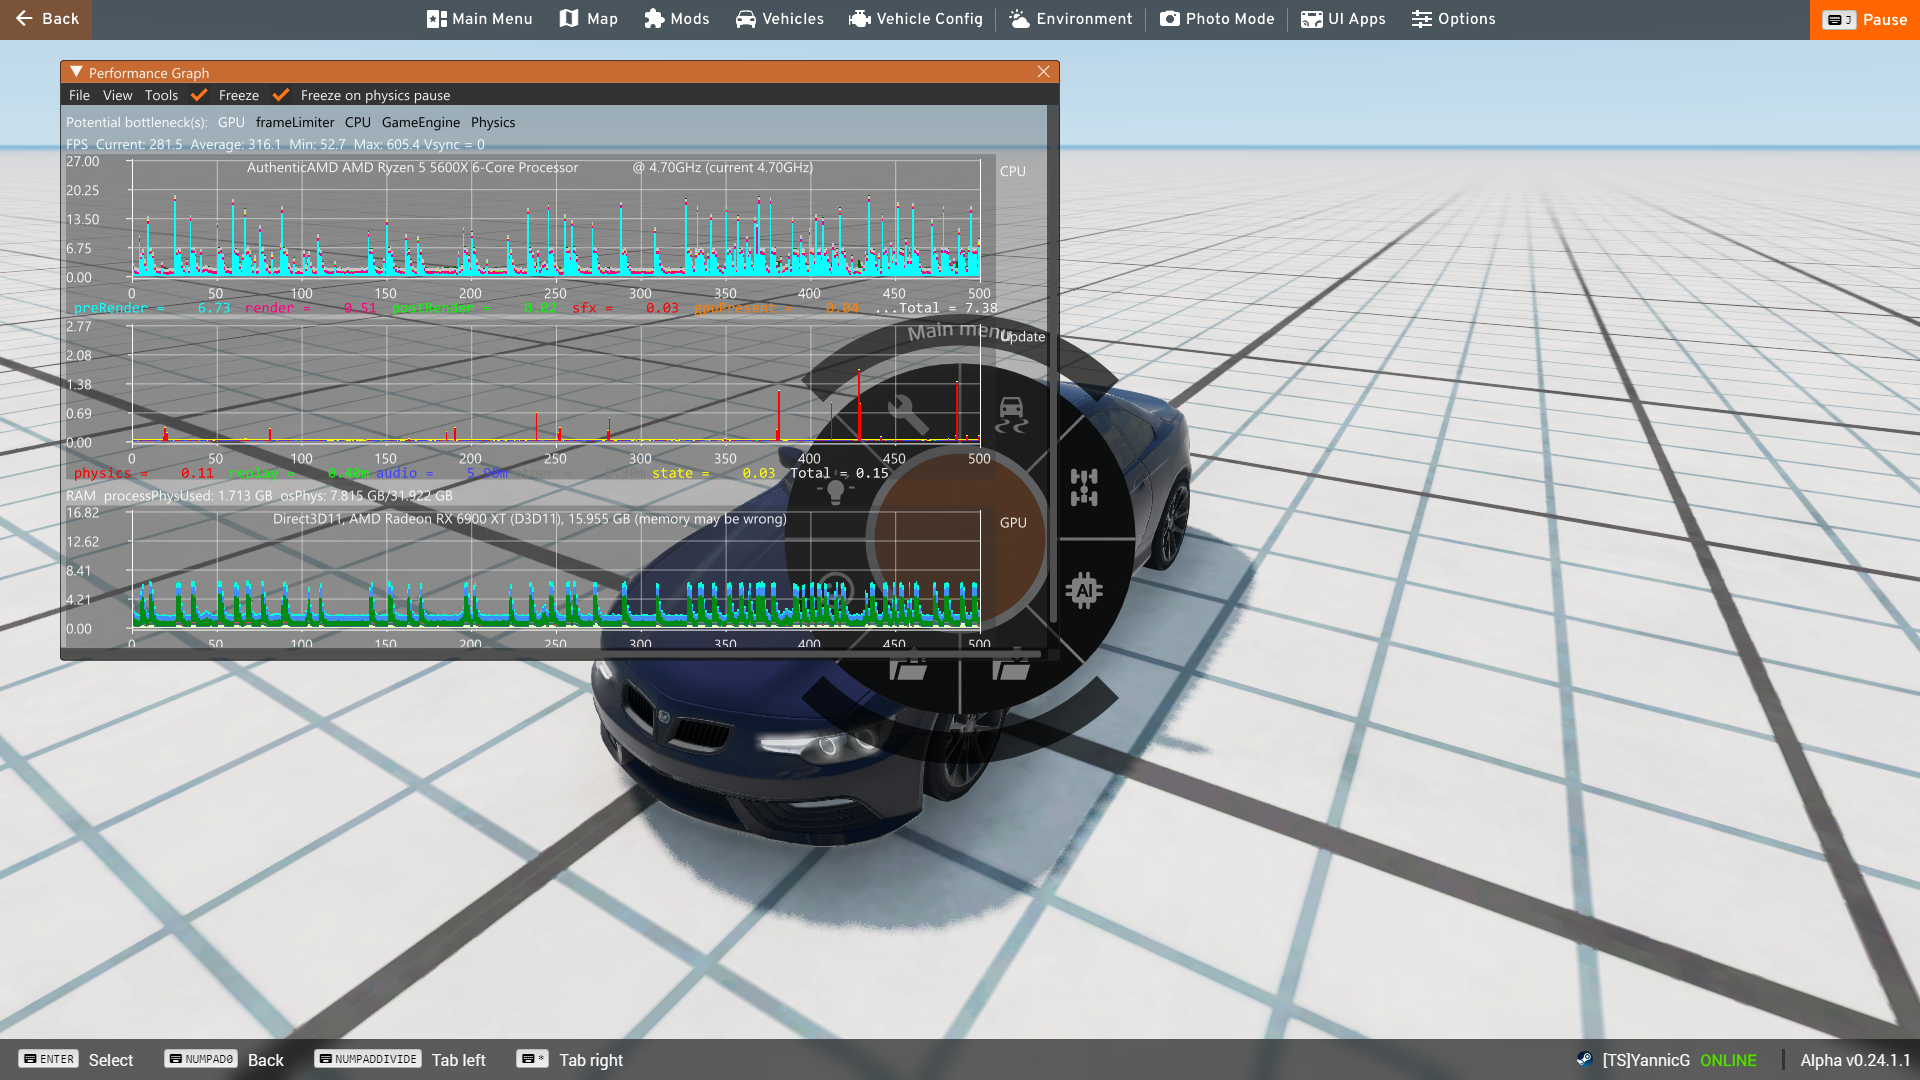Click the Alpha v0.24.1.1 version label
The width and height of the screenshot is (1920, 1080).
1855,1060
